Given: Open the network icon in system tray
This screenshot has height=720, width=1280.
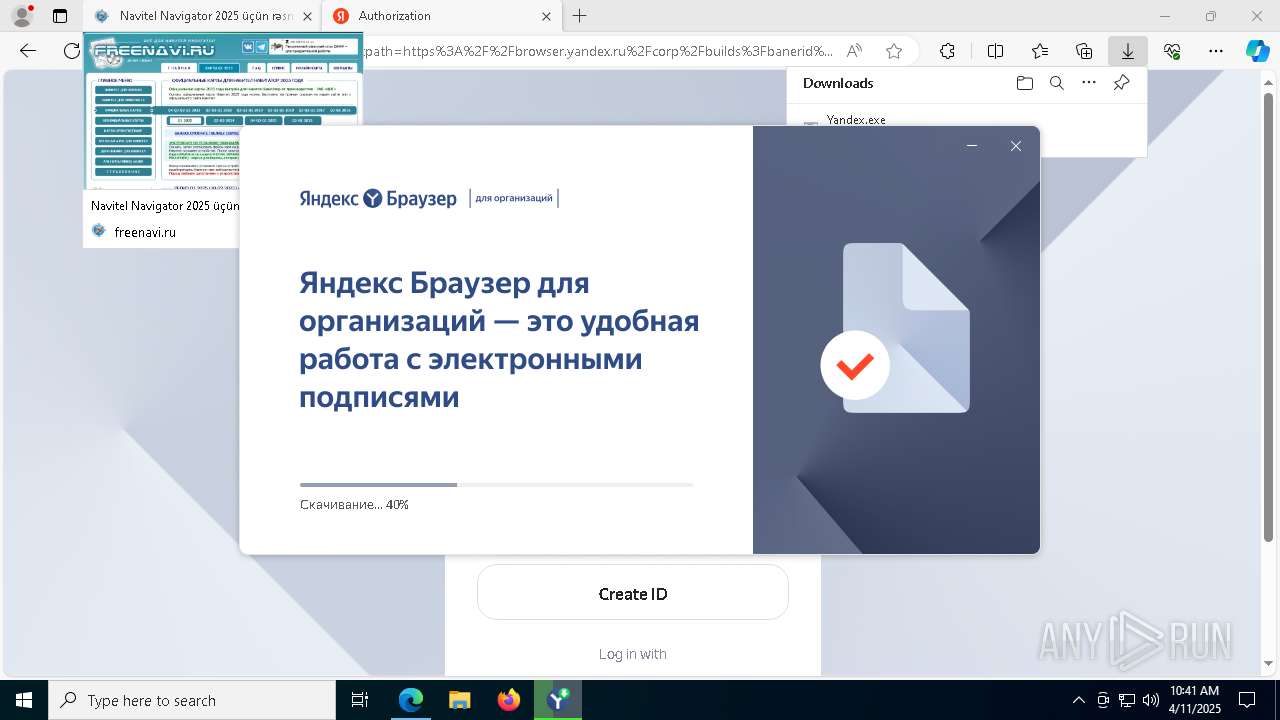Looking at the screenshot, I should point(1127,700).
